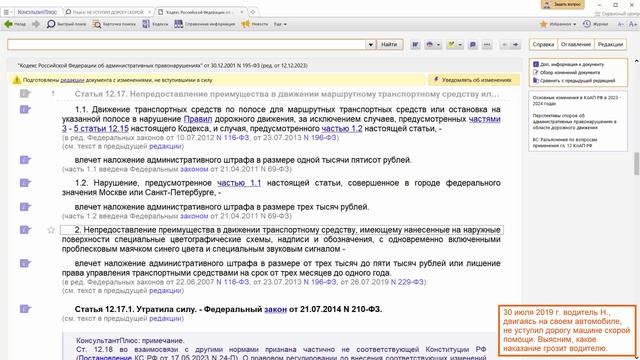Screen dimensions: 640x360
Task: Click margin note icon beside paragraph 1.1
Action: pos(25,109)
